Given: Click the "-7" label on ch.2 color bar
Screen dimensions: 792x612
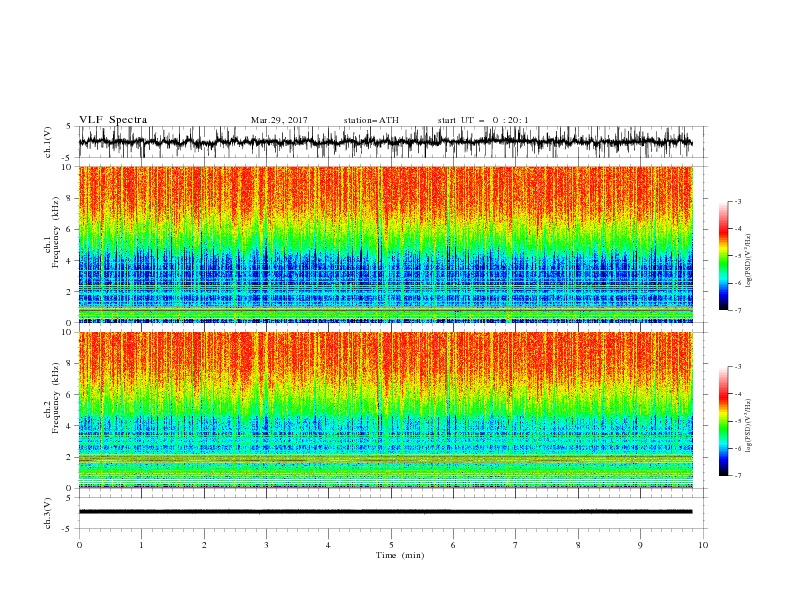Looking at the screenshot, I should [738, 476].
